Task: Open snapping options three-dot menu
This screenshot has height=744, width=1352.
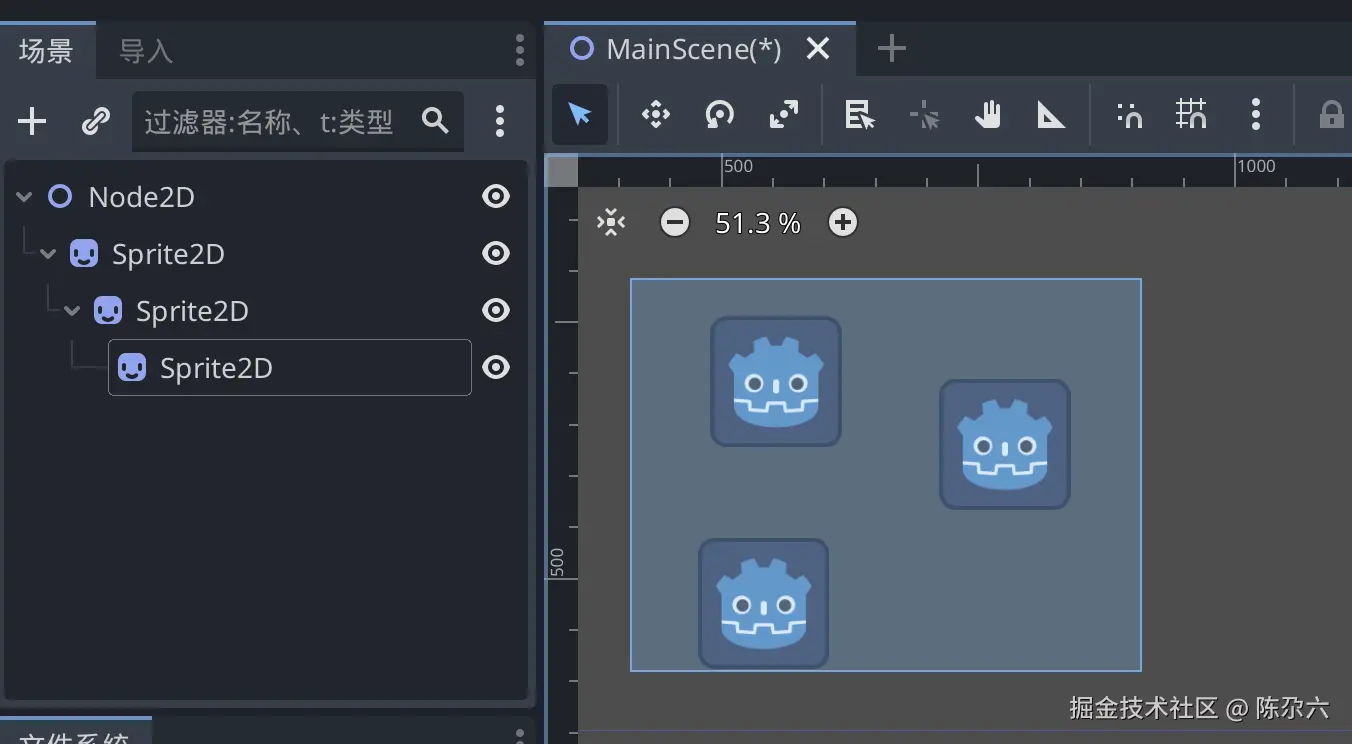Action: click(1256, 115)
